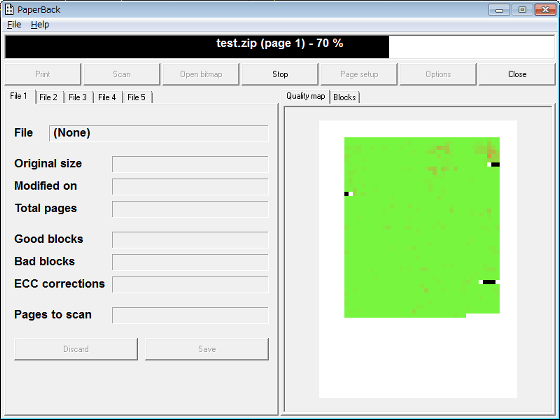The height and width of the screenshot is (420, 560).
Task: Switch to the File 3 tab
Action: (x=78, y=97)
